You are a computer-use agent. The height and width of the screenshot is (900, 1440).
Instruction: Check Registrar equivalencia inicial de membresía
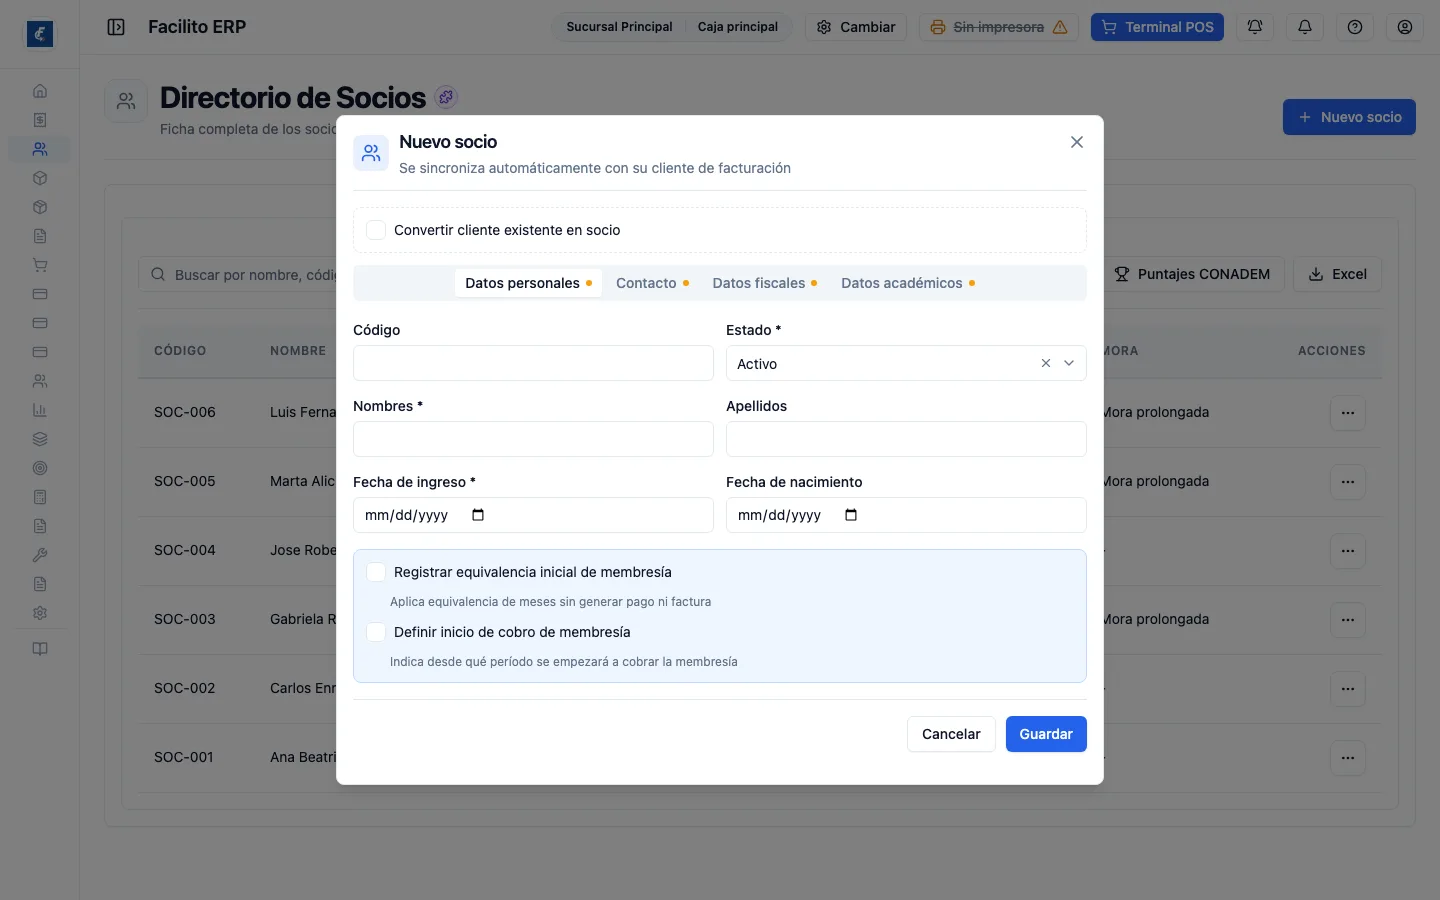pos(376,572)
